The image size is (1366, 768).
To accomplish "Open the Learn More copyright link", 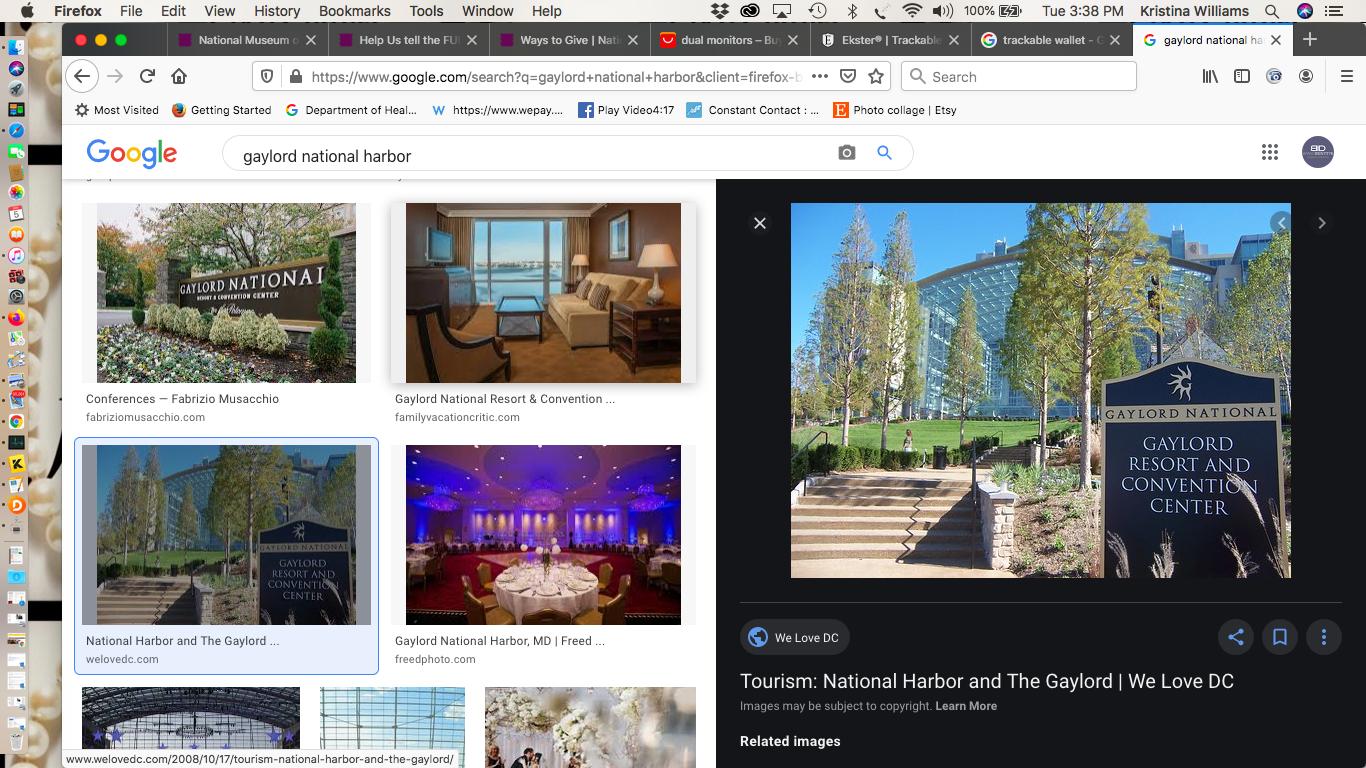I will point(966,706).
